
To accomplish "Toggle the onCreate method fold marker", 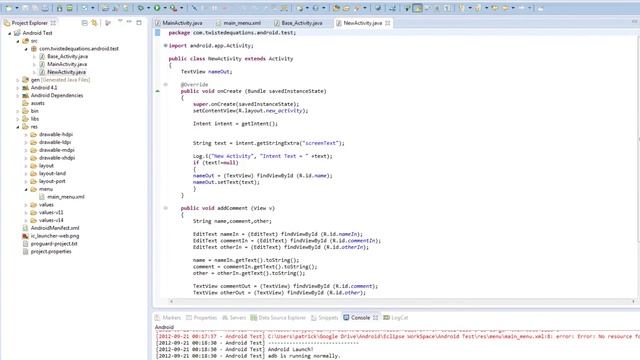I will [165, 84].
